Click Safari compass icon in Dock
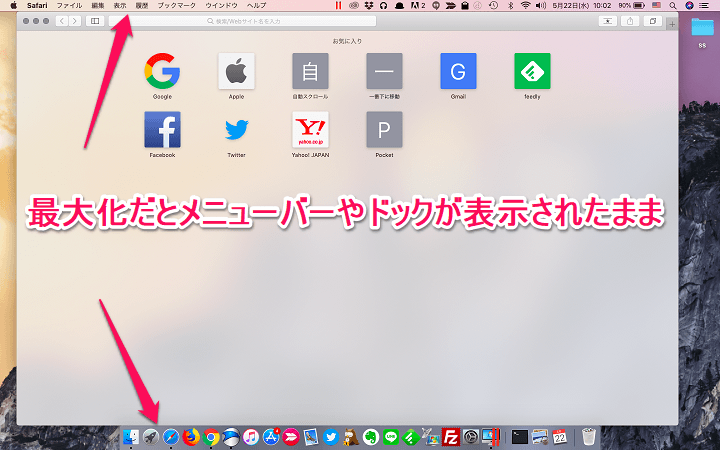 click(171, 437)
